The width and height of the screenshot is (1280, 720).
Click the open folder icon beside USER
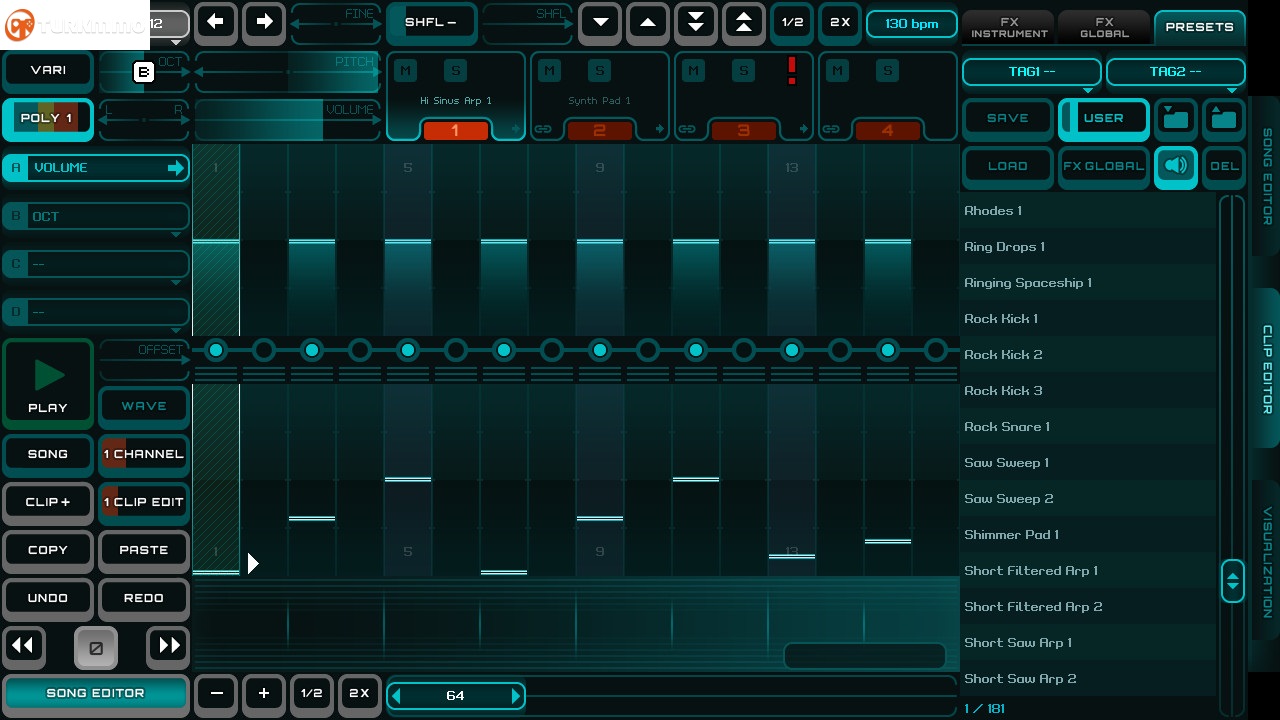1176,119
